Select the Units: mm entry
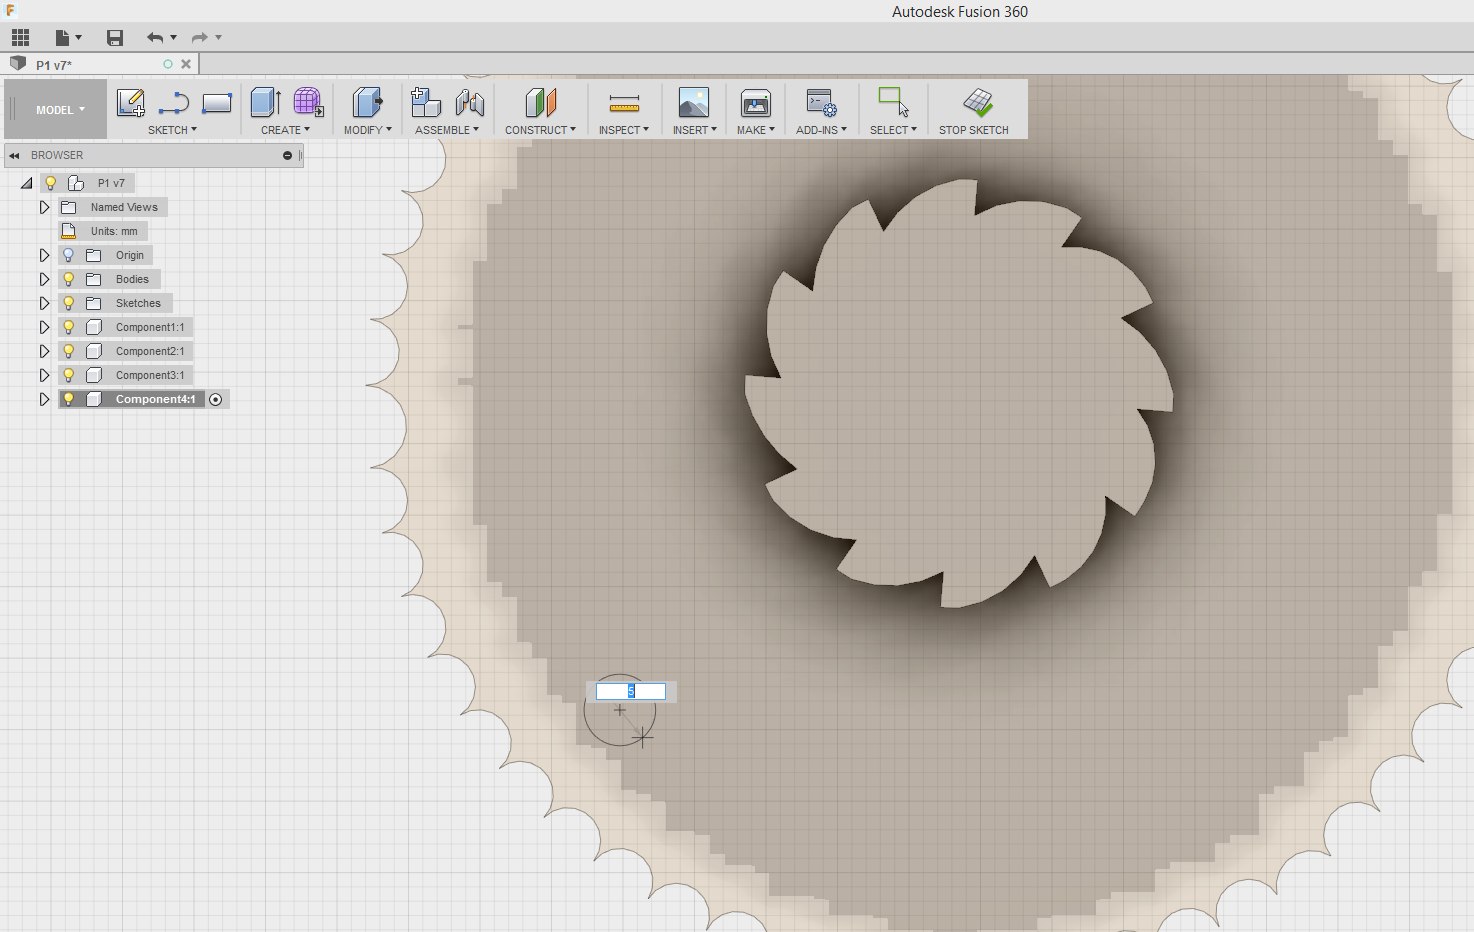The width and height of the screenshot is (1474, 932). [x=103, y=231]
